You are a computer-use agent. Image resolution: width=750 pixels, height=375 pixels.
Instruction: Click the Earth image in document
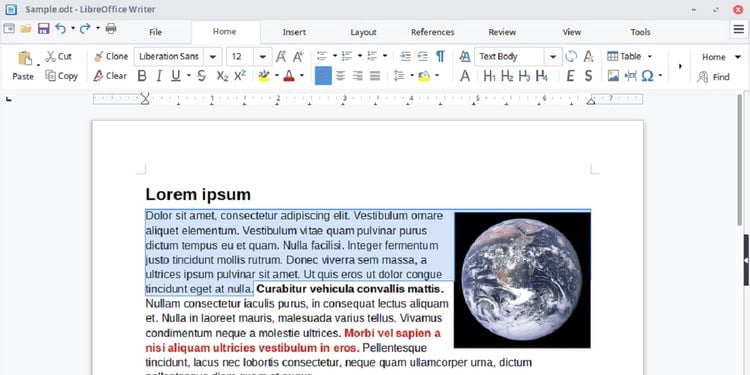click(522, 280)
